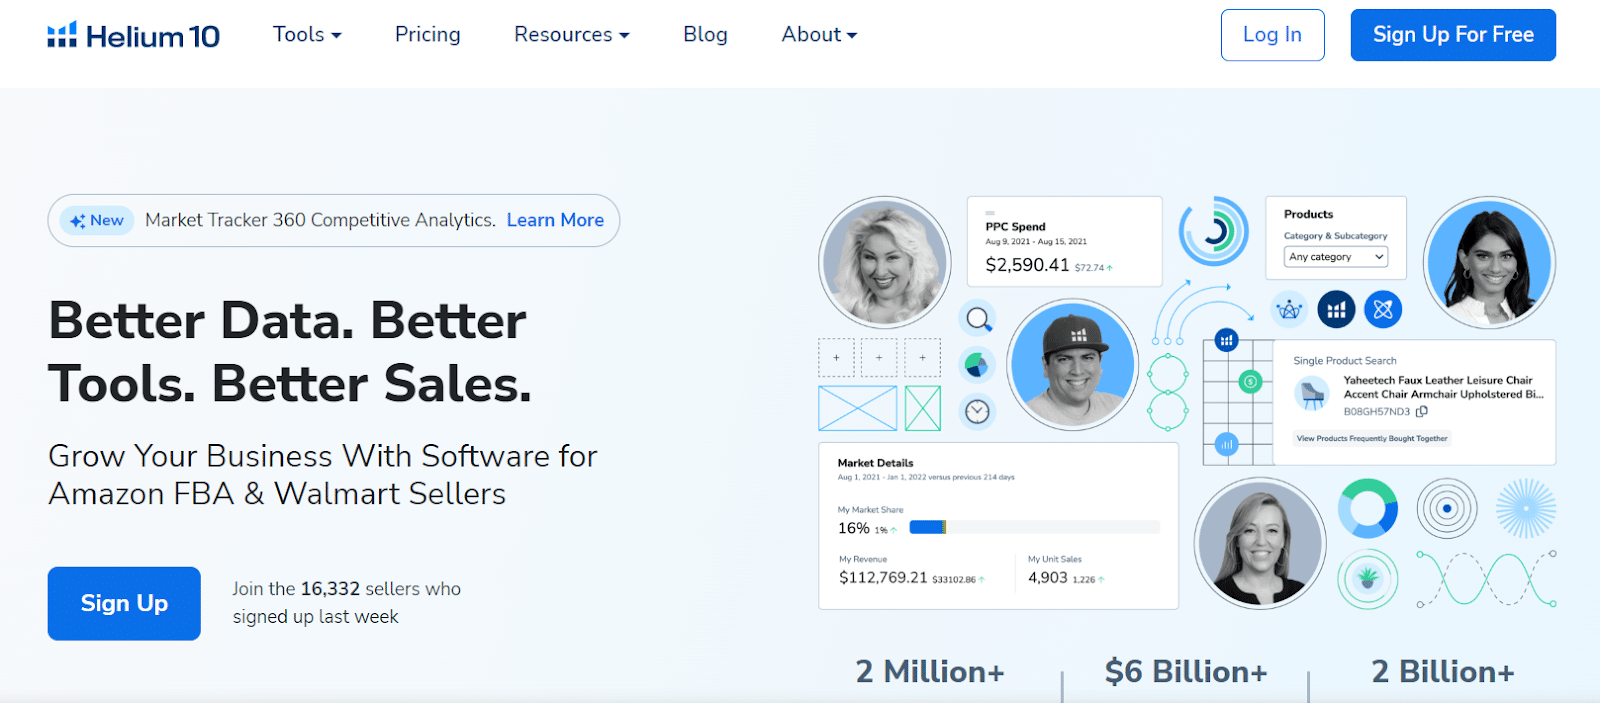This screenshot has width=1600, height=707.
Task: Click the concentric circles target icon
Action: (x=1447, y=509)
